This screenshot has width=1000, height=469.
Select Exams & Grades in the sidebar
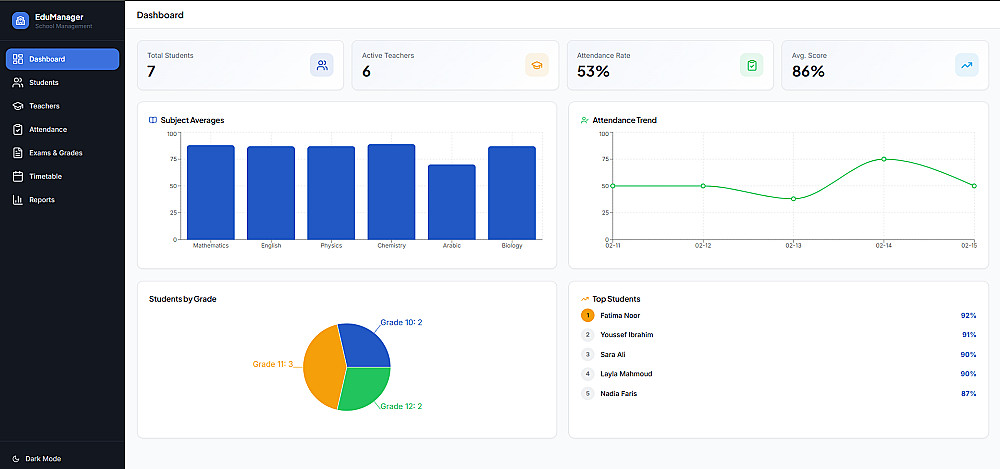[x=62, y=153]
